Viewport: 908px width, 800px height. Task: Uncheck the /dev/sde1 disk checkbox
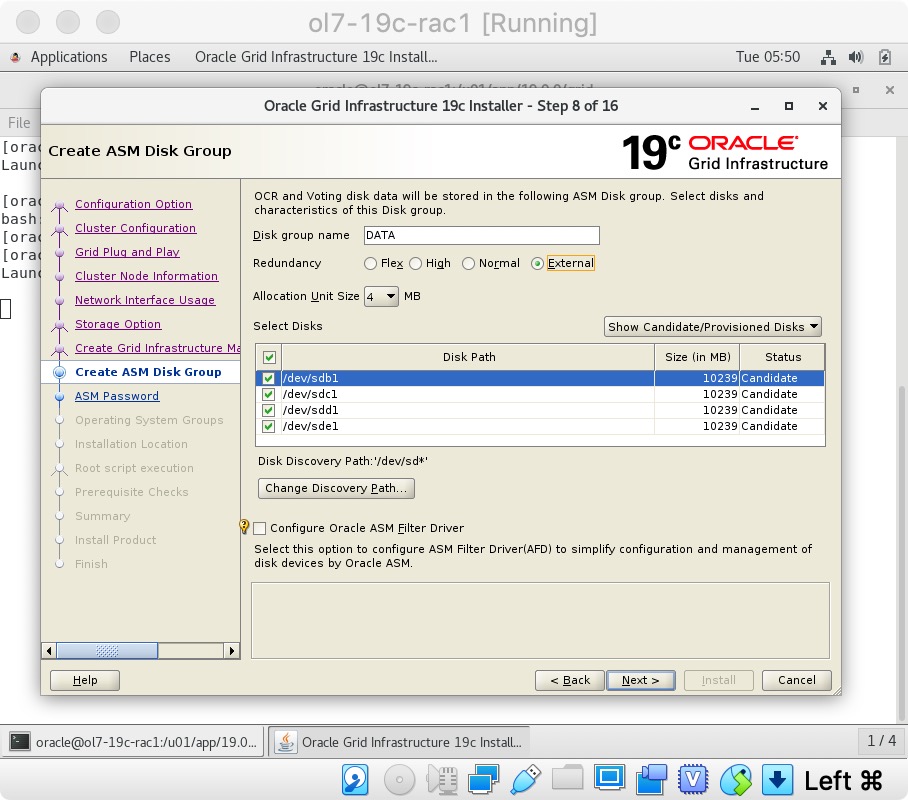coord(268,426)
